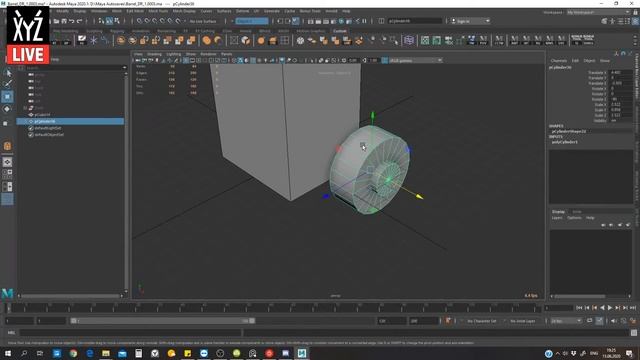640x360 pixels.
Task: Open the viewport Shading menu
Action: pos(154,54)
